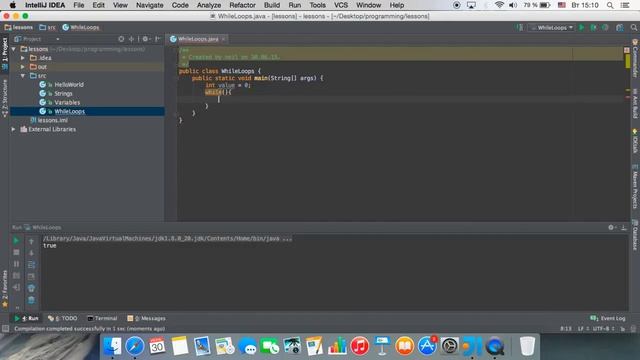Run with coverage from the main toolbar

point(605,27)
